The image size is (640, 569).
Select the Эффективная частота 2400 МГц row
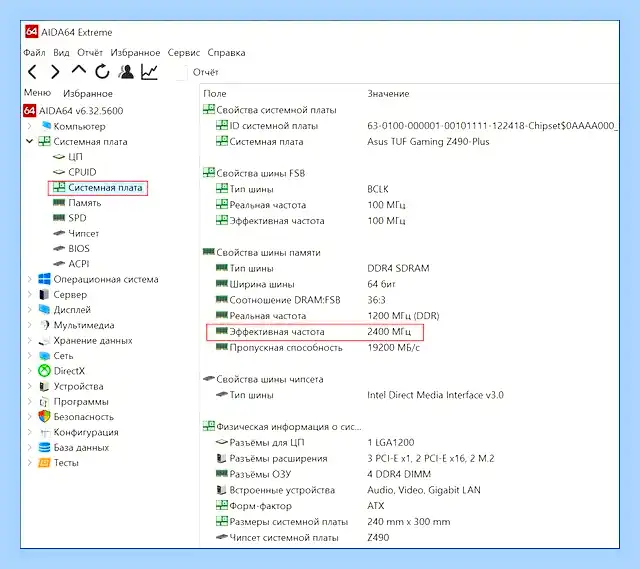click(x=315, y=332)
